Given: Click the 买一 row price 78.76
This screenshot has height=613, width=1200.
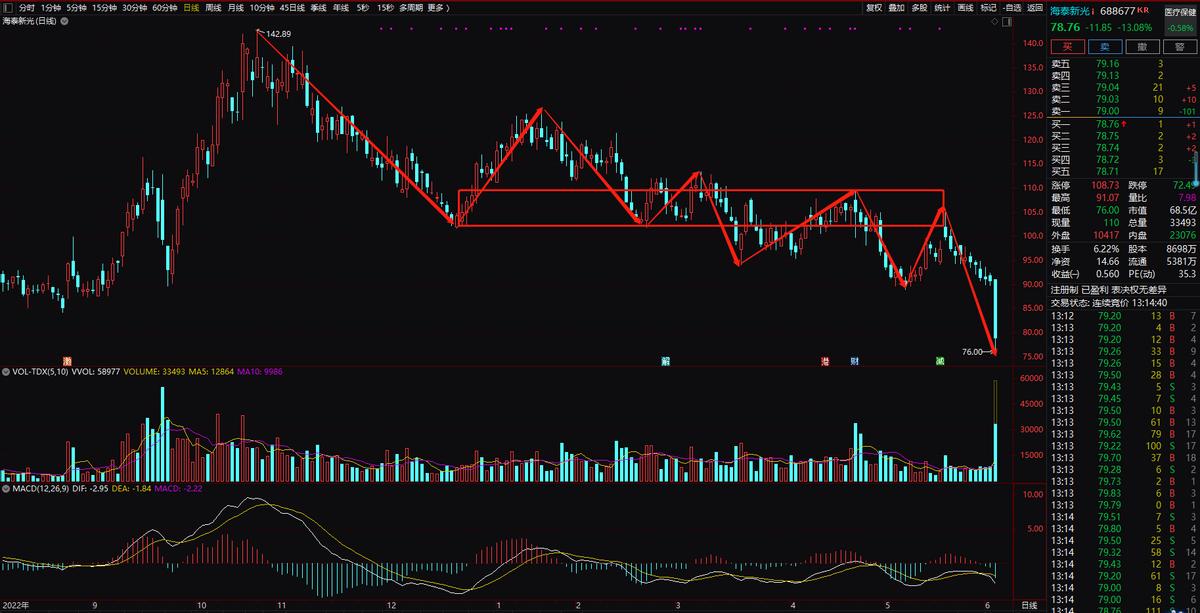Looking at the screenshot, I should 1107,124.
